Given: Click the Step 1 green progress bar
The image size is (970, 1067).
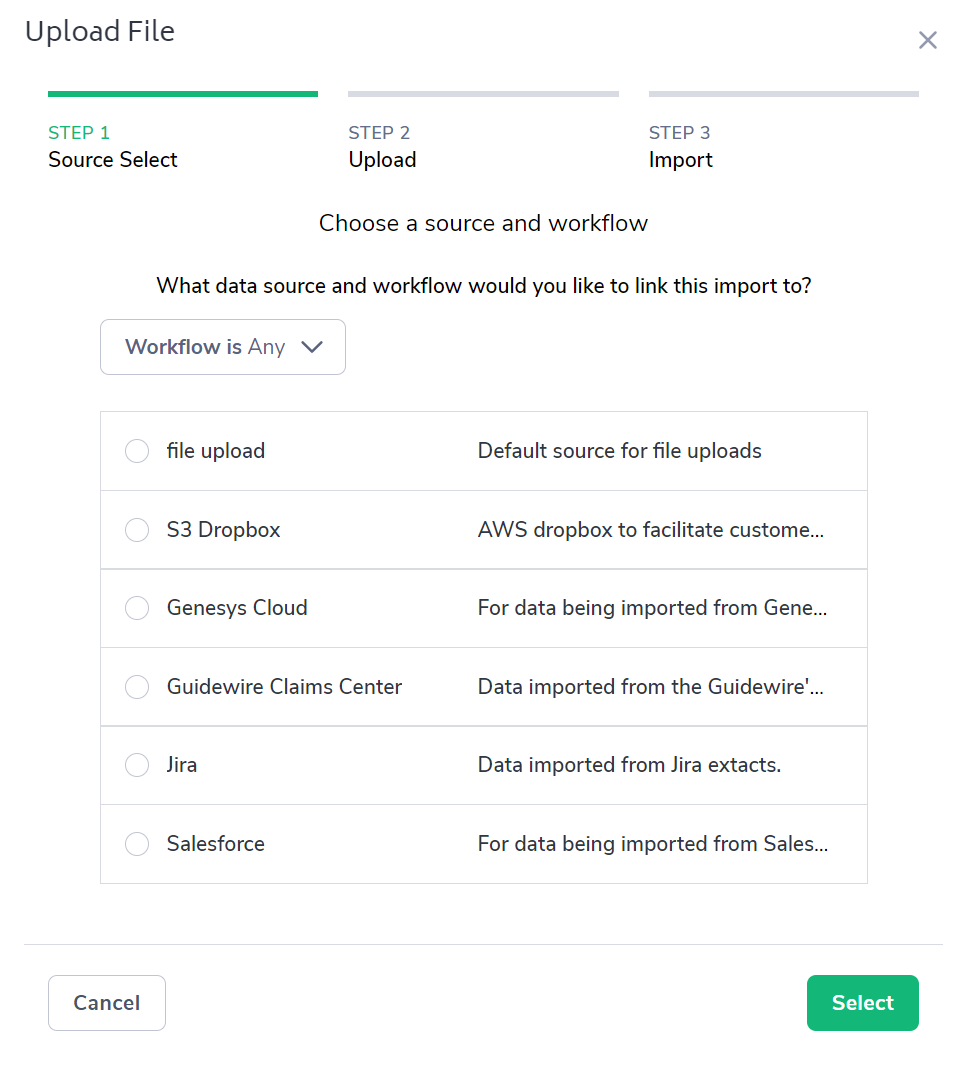Looking at the screenshot, I should coord(183,94).
